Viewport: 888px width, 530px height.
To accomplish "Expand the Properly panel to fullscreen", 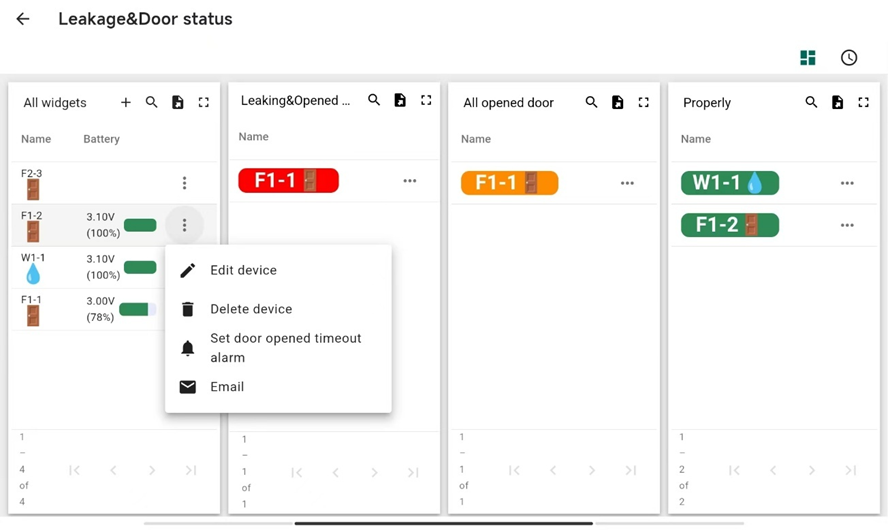I will pos(864,102).
